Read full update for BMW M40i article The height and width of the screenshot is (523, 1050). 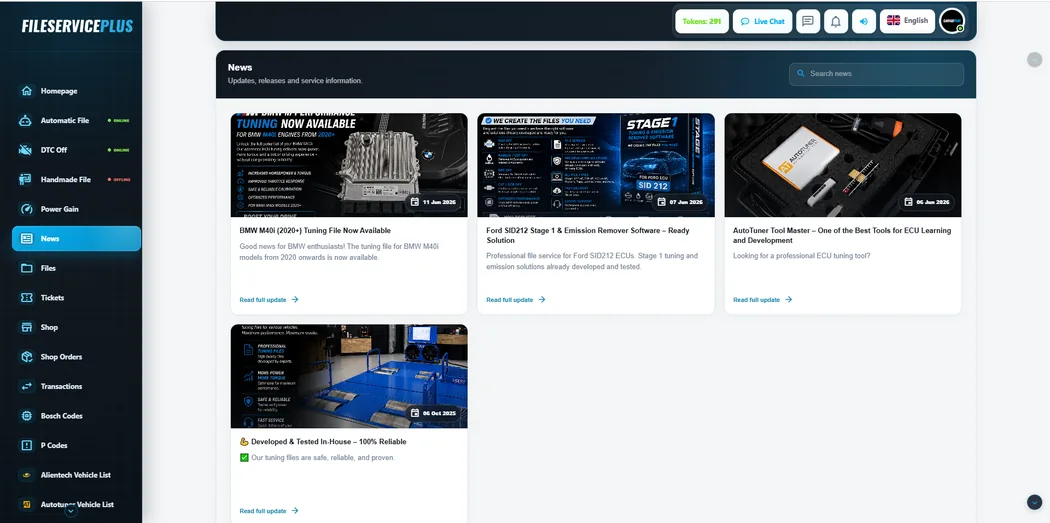(269, 300)
